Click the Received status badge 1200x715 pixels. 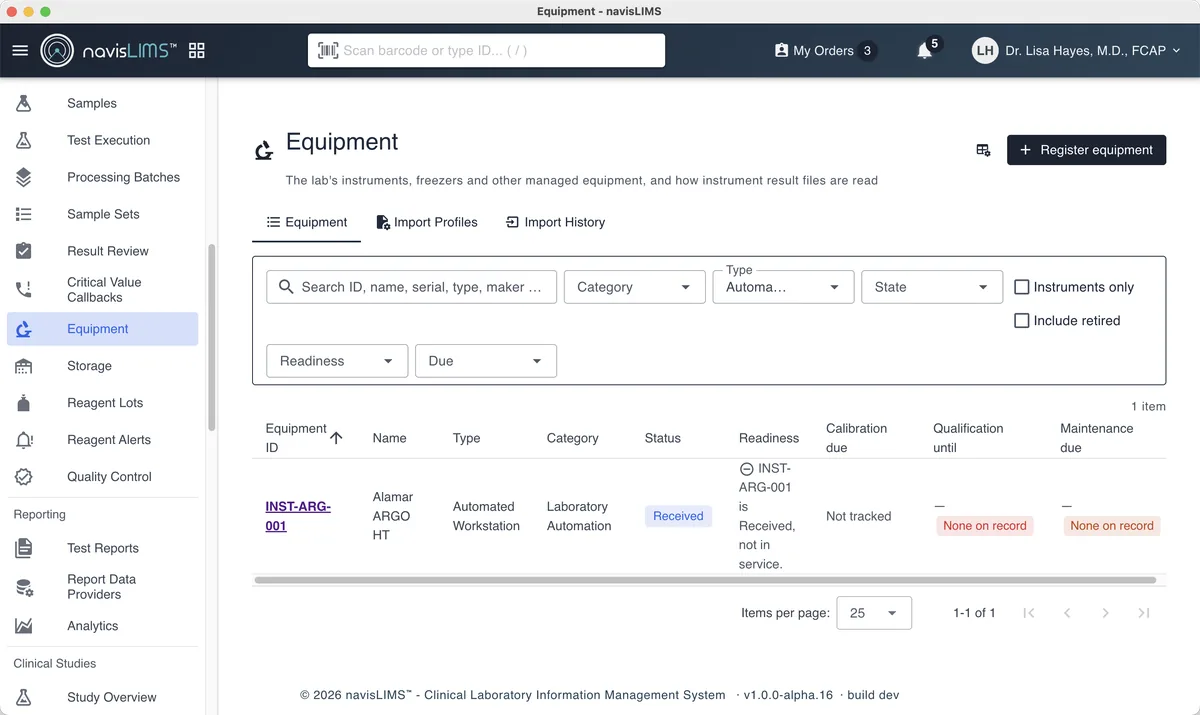coord(678,516)
